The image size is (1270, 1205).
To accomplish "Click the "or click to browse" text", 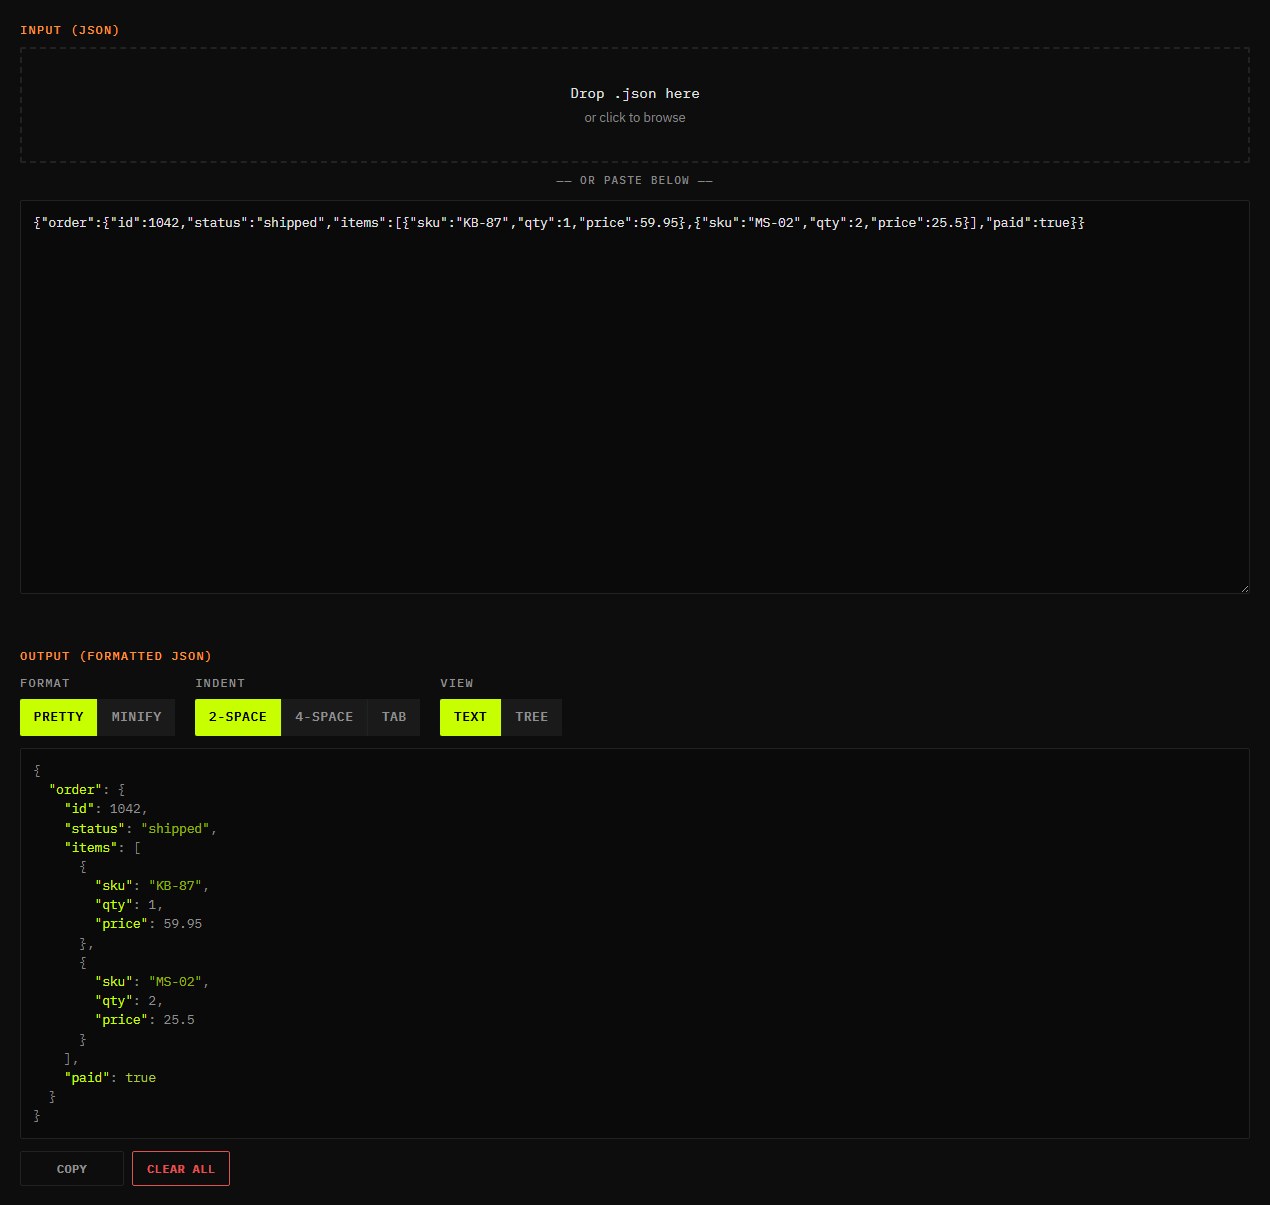I will (635, 118).
